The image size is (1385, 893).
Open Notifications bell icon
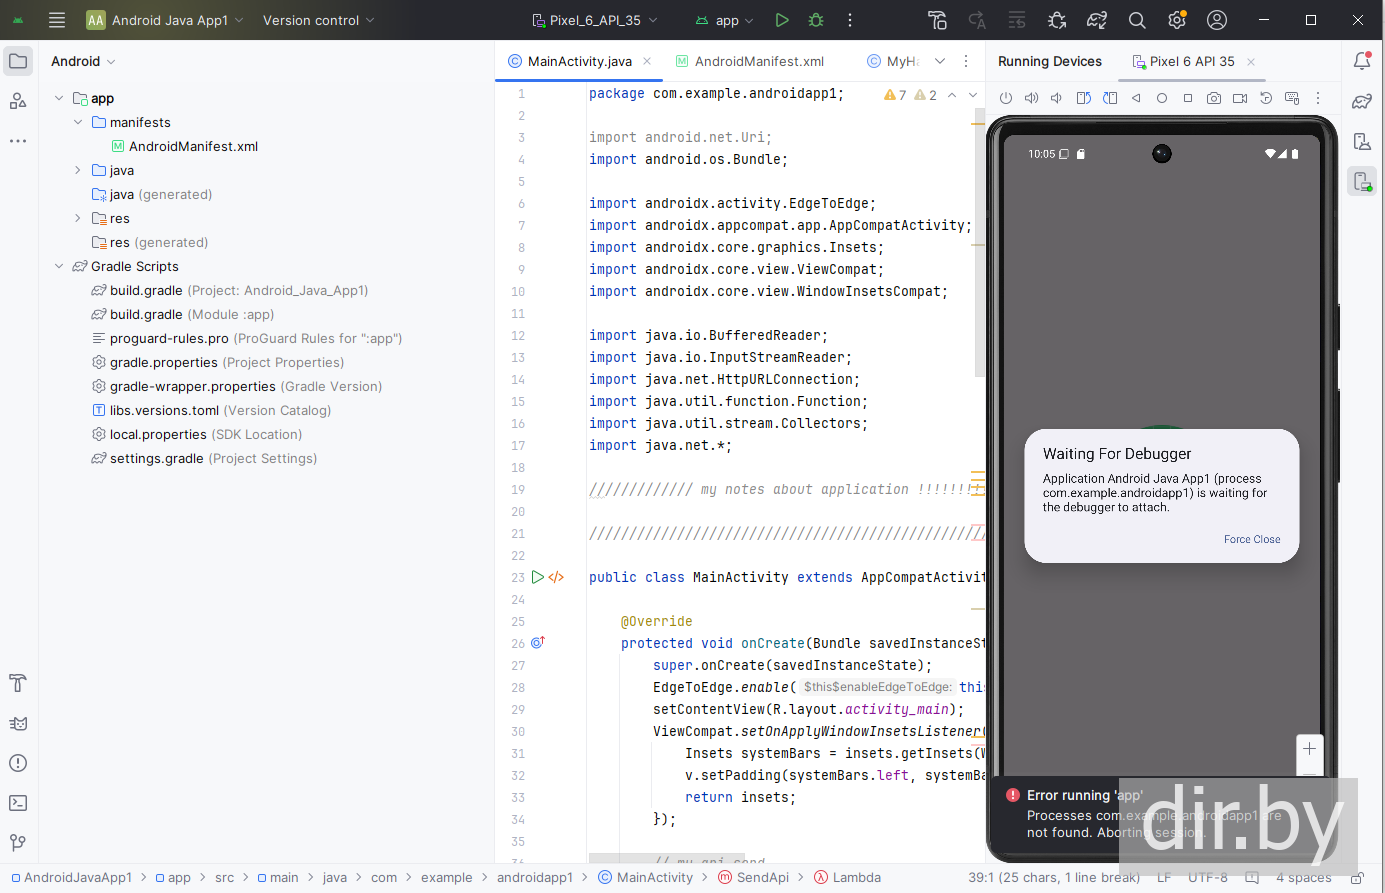(x=1362, y=61)
